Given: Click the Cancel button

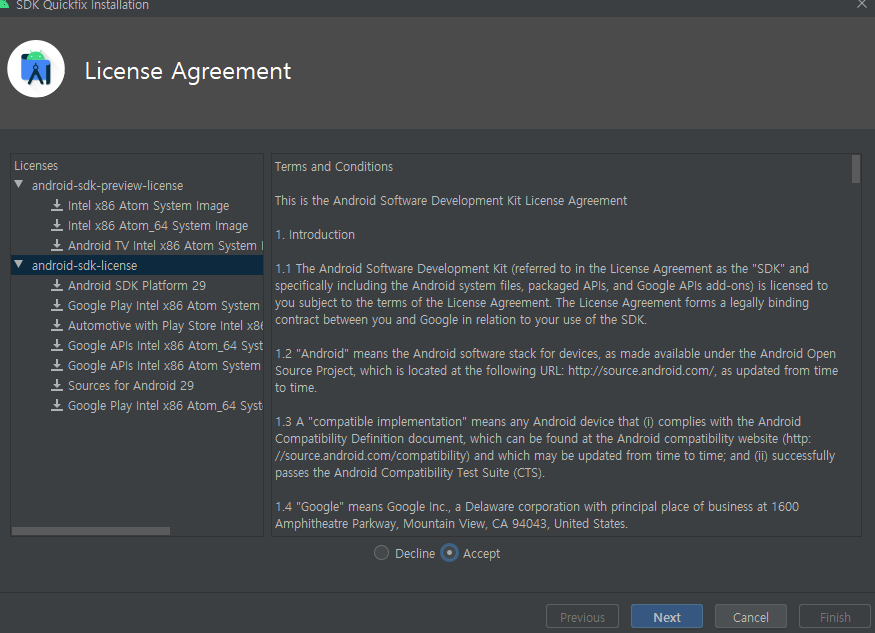Looking at the screenshot, I should (x=751, y=617).
